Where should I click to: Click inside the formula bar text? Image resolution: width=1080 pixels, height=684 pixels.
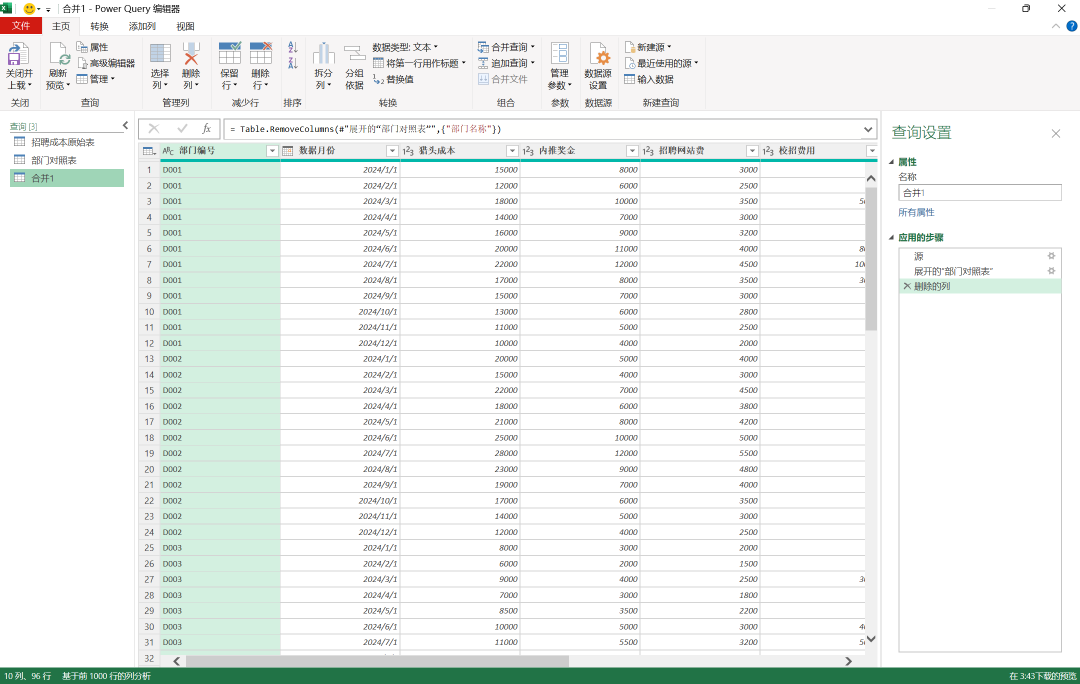(542, 129)
